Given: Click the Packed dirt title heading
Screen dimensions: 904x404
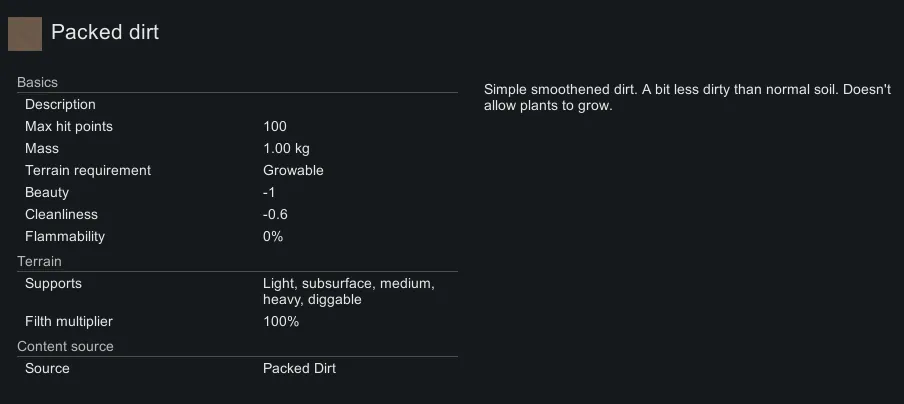Looking at the screenshot, I should click(105, 32).
